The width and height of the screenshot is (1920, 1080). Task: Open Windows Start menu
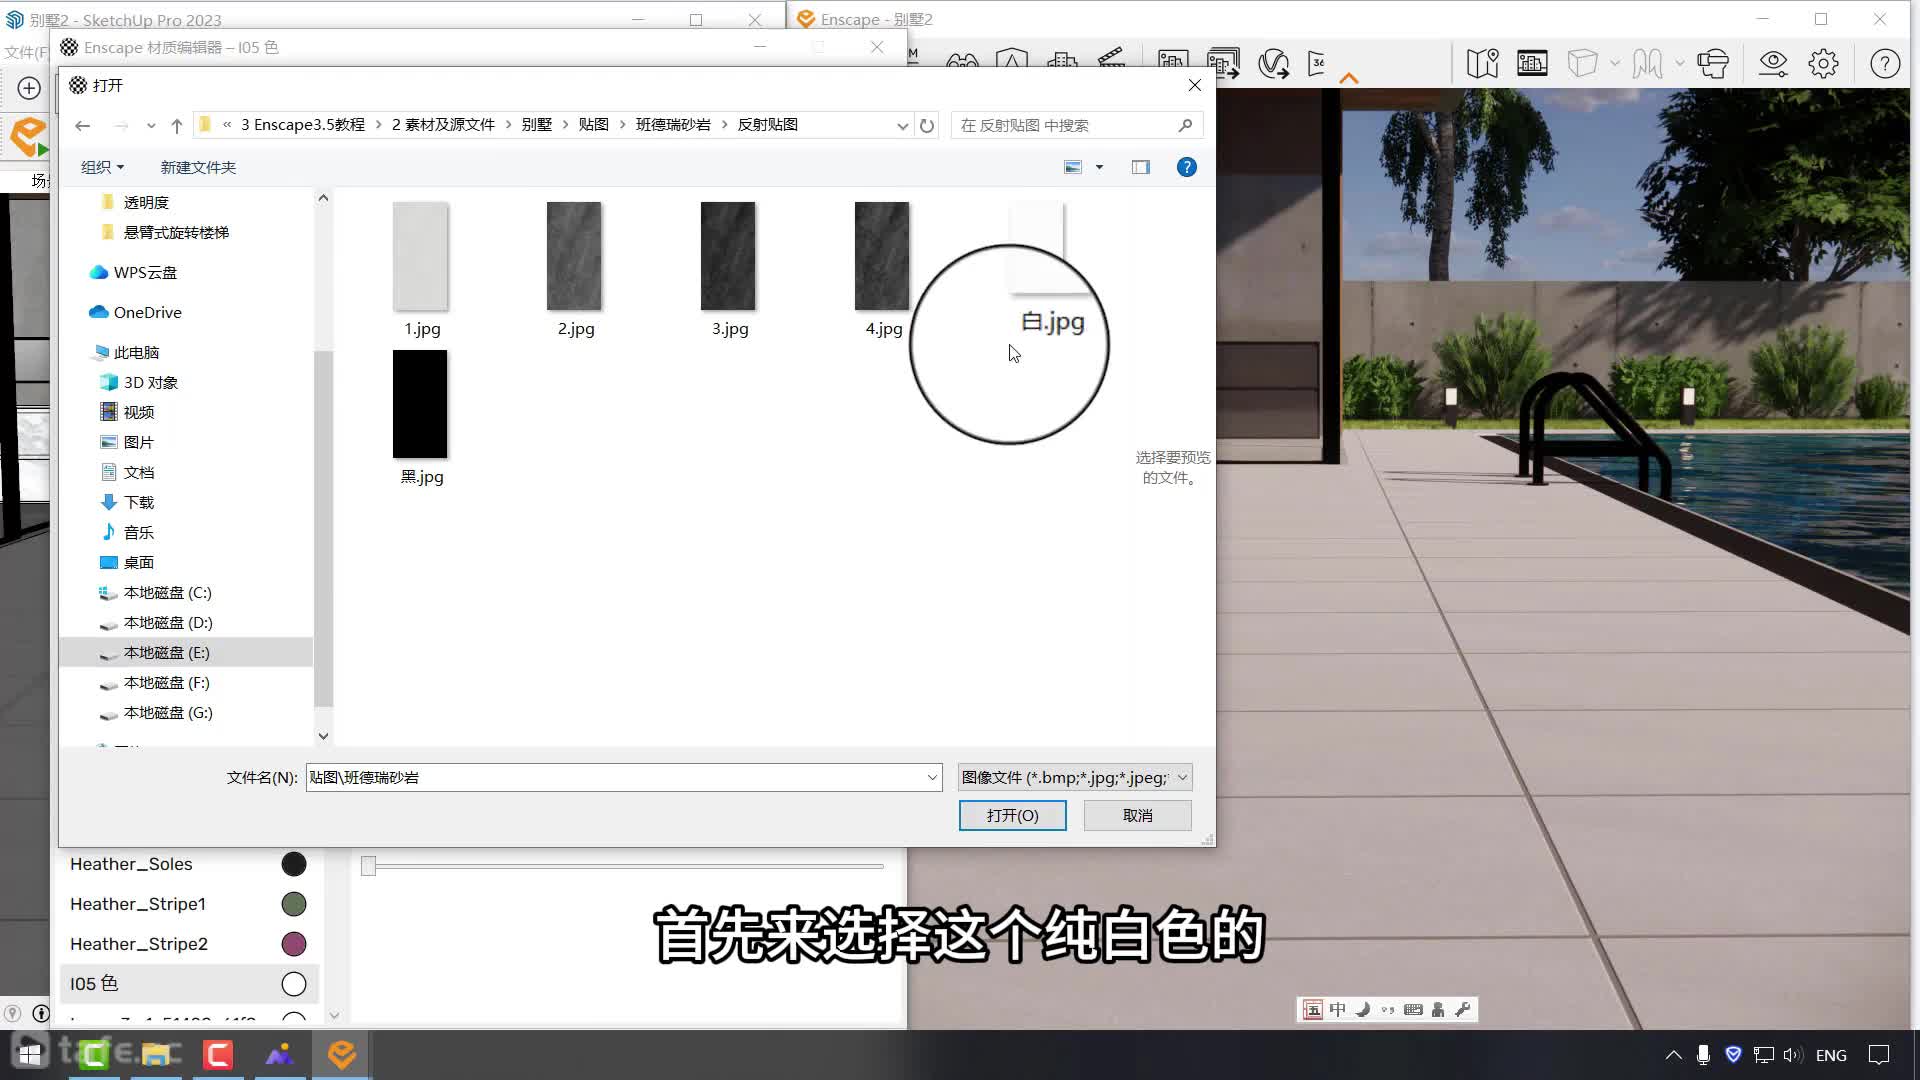pos(30,1055)
